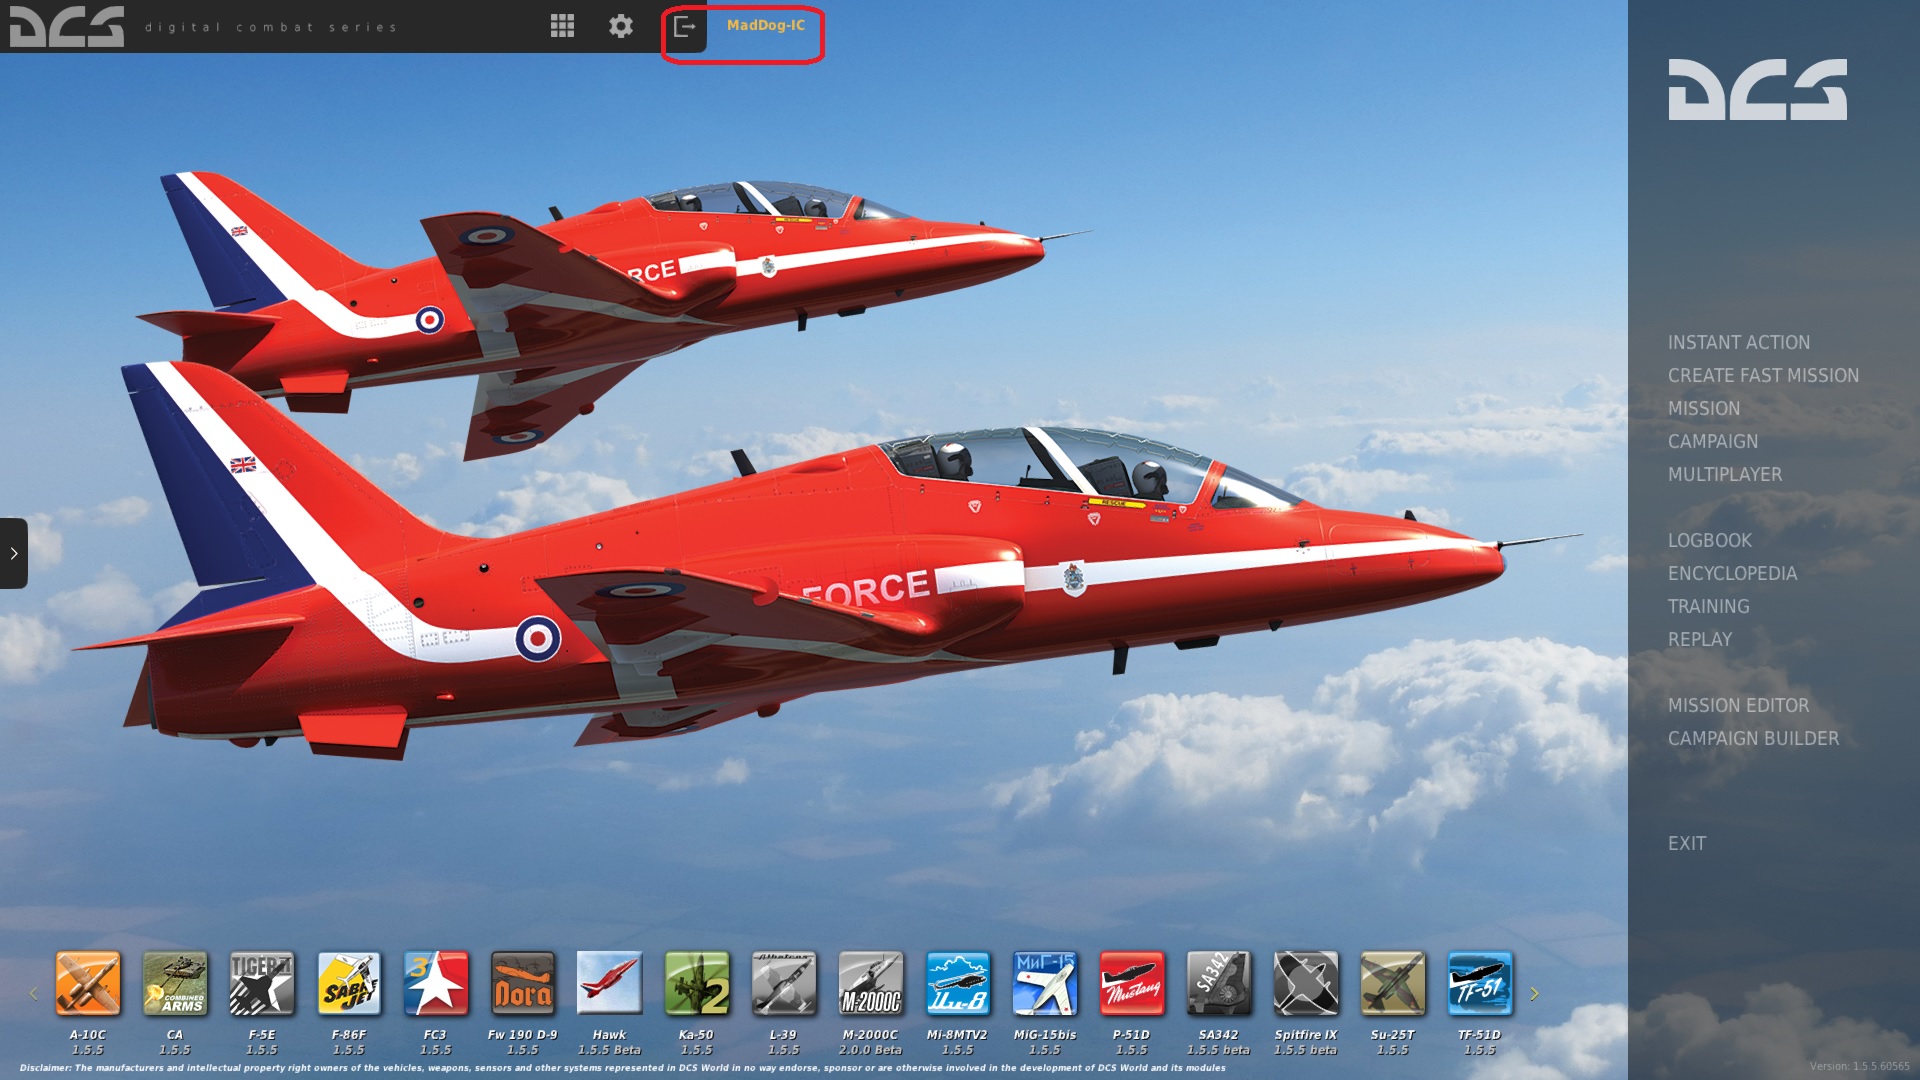Image resolution: width=1920 pixels, height=1080 pixels.
Task: Go to Multiplayer
Action: tap(1725, 475)
